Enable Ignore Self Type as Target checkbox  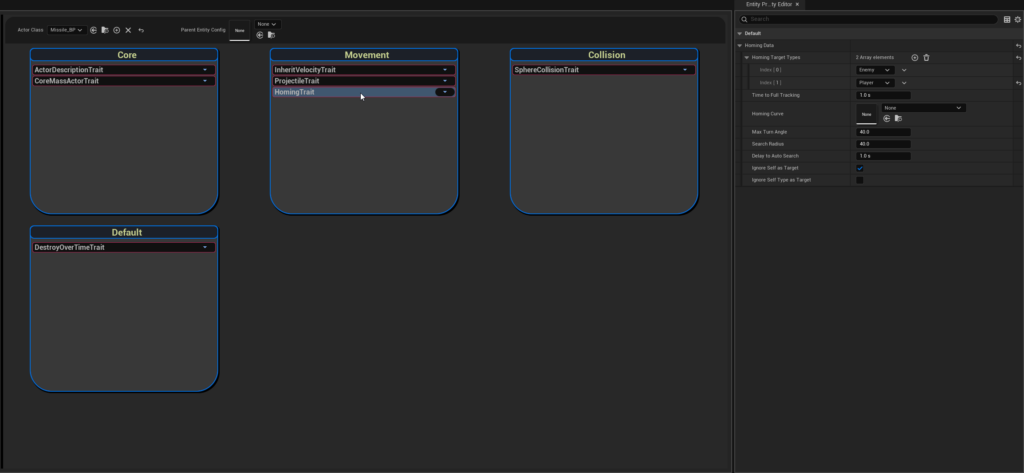point(859,180)
